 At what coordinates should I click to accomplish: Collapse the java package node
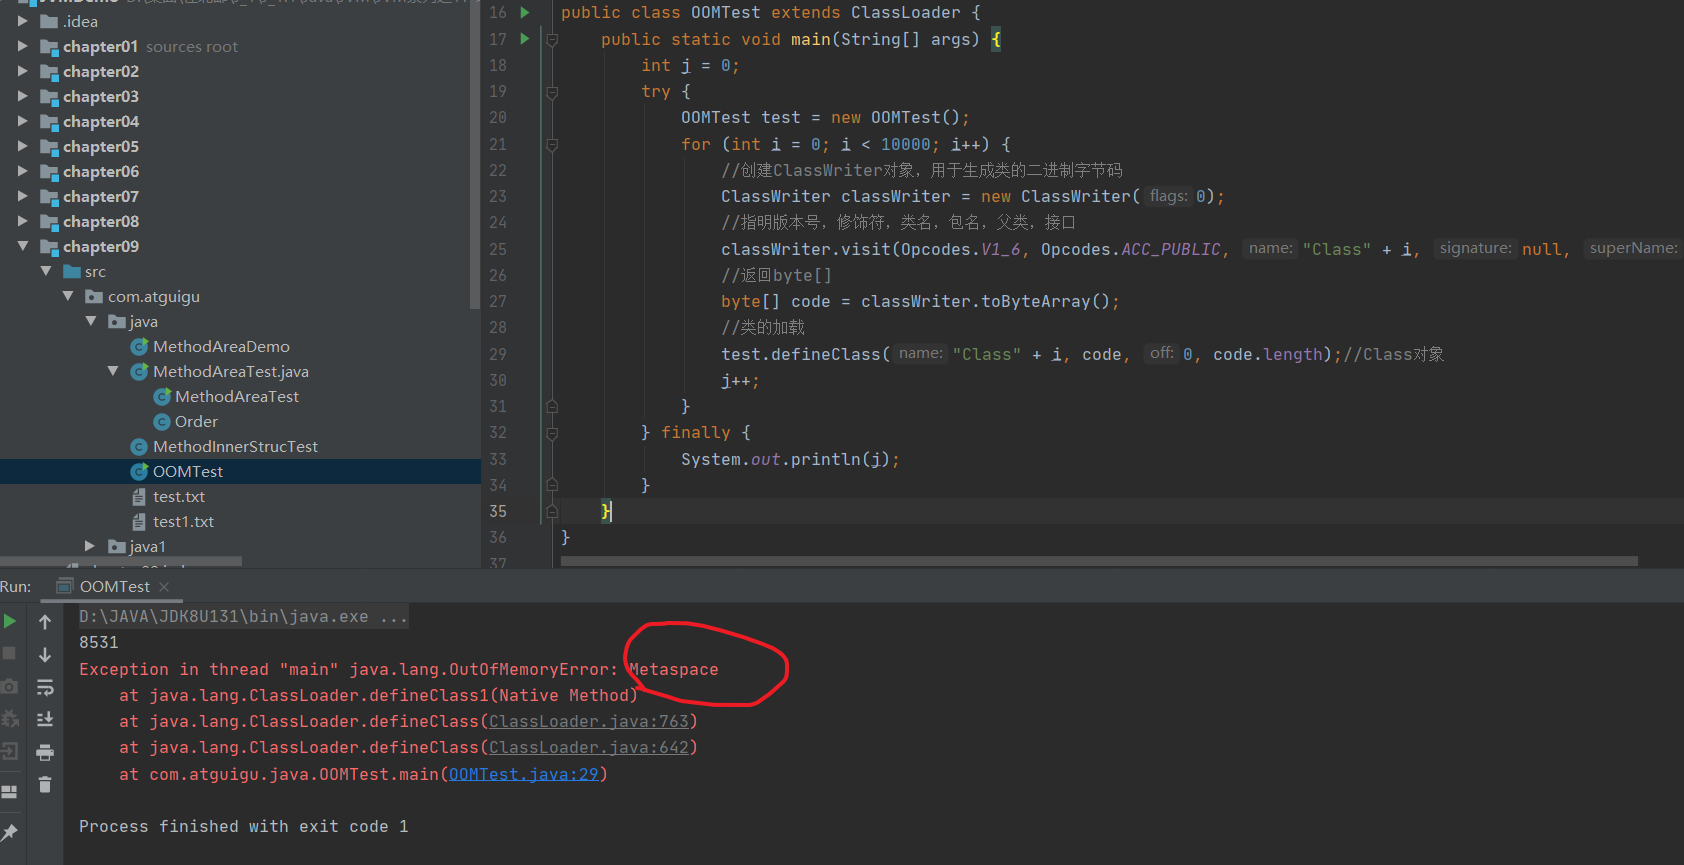pos(91,321)
